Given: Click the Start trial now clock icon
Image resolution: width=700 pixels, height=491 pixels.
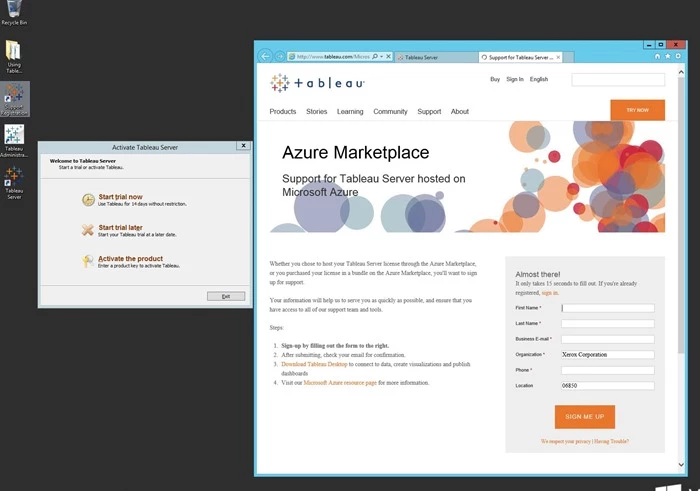Looking at the screenshot, I should tap(88, 200).
